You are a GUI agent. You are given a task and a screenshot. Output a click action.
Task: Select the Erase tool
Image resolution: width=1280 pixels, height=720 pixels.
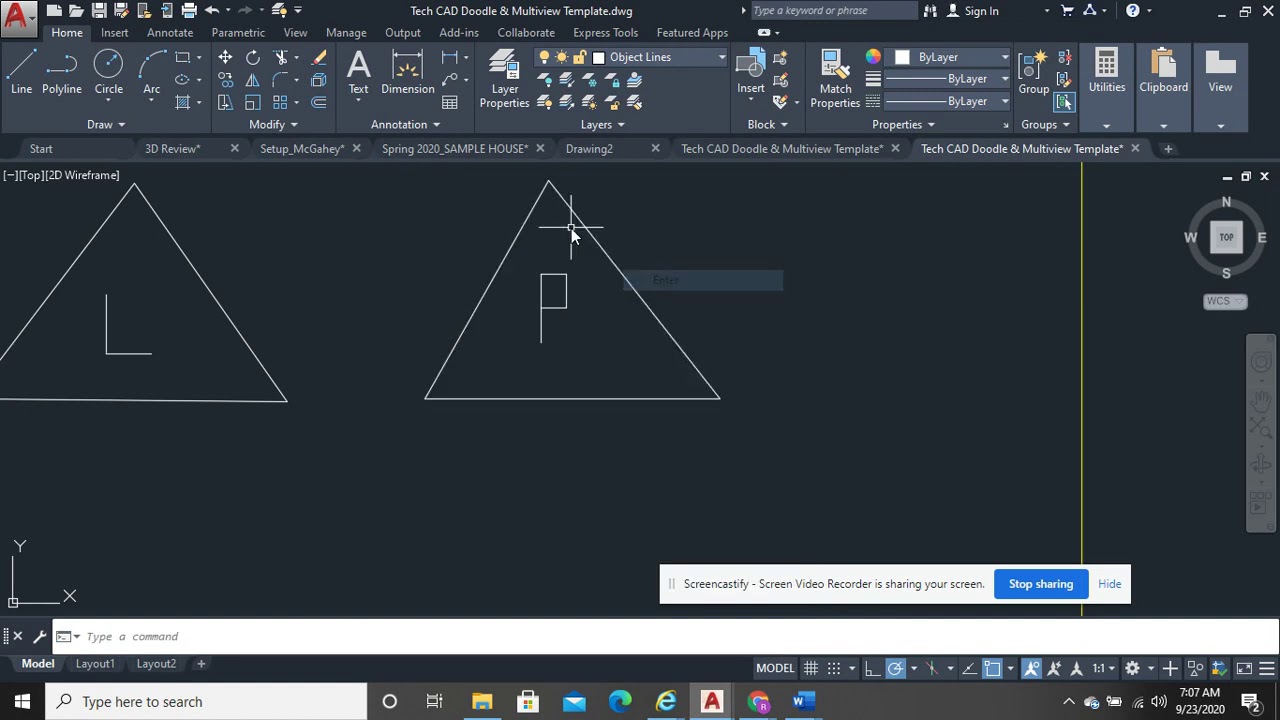point(319,58)
